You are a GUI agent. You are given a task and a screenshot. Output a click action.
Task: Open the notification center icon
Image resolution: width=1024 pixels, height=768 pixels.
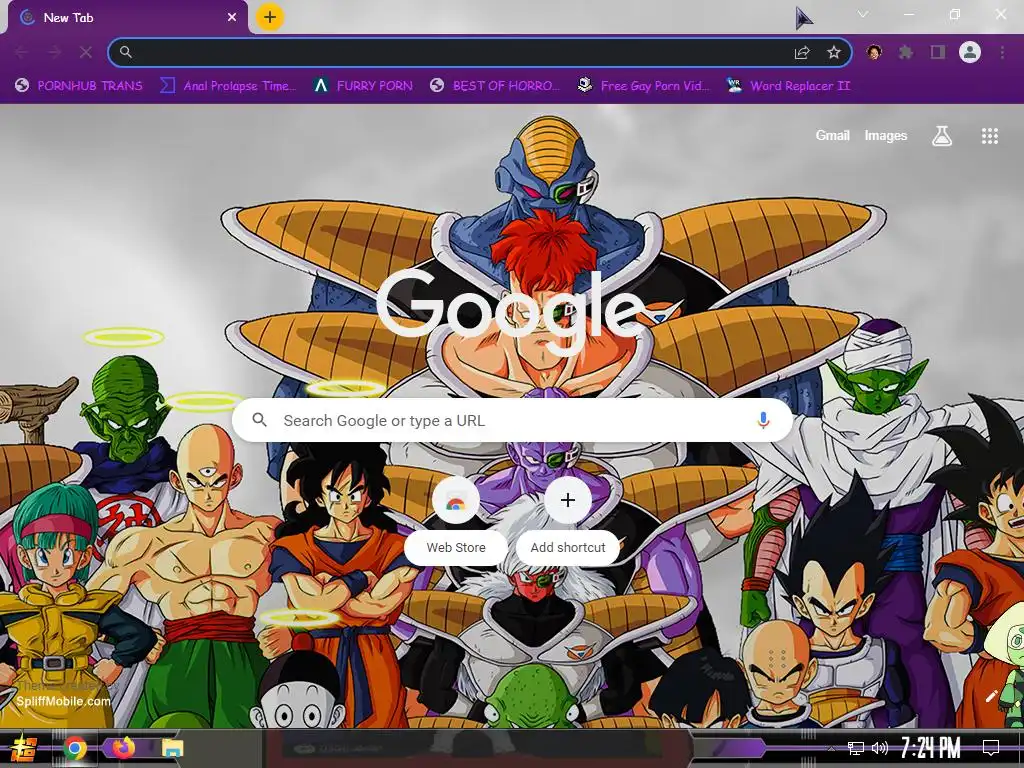pos(991,747)
